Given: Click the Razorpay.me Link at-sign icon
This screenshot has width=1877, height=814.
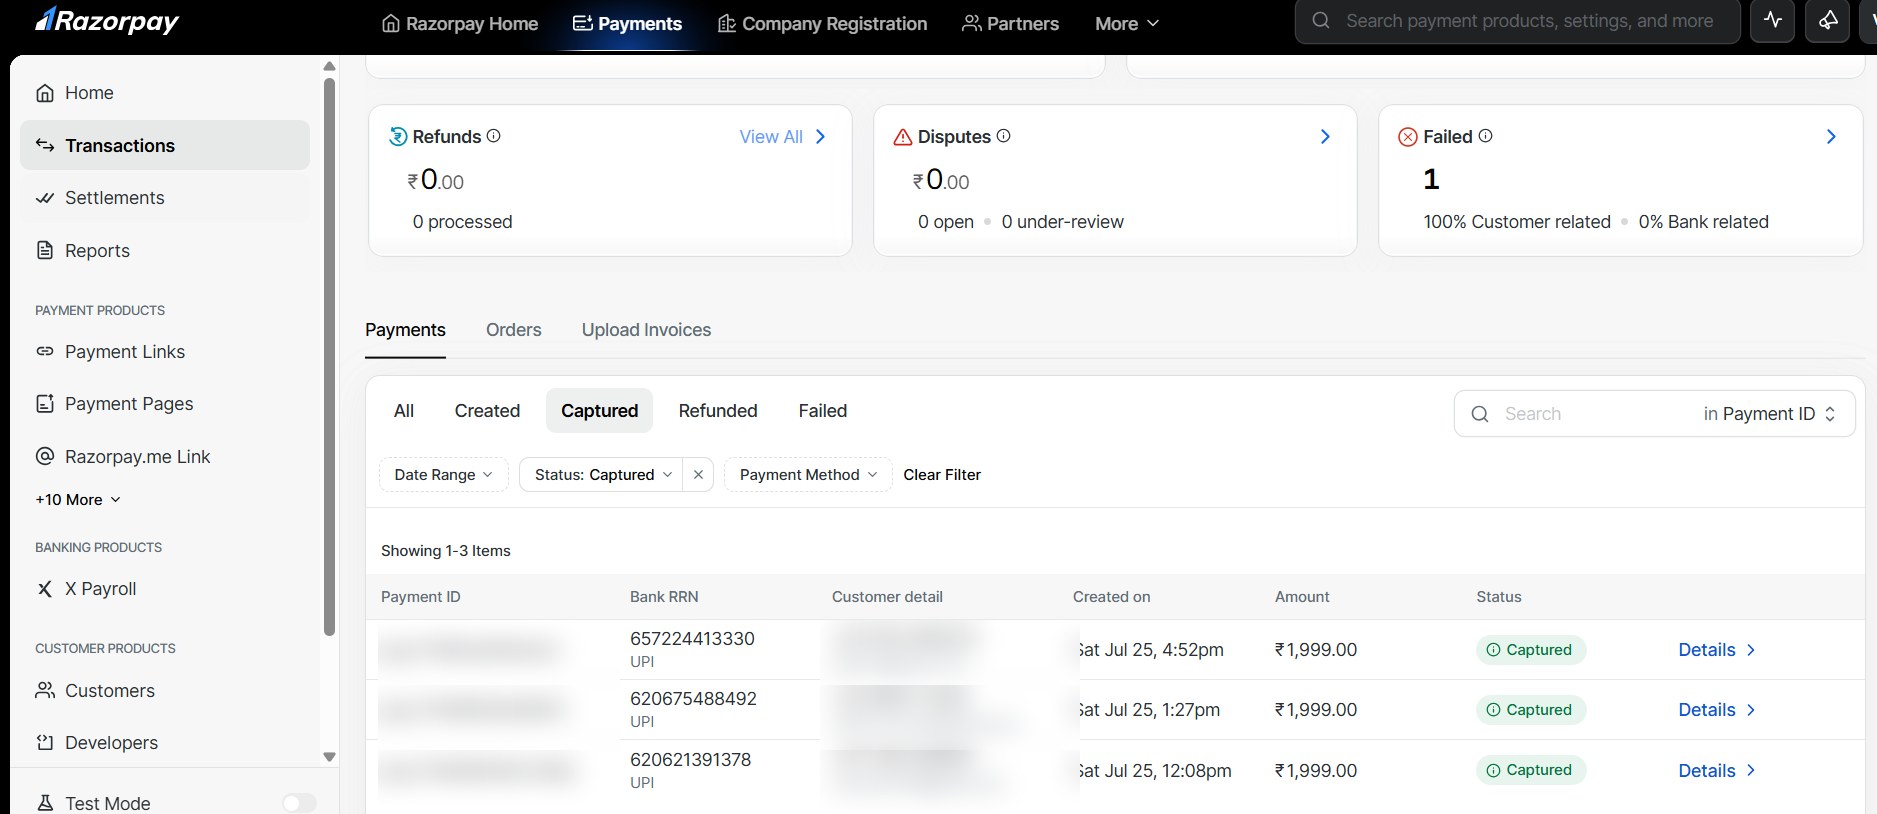Looking at the screenshot, I should point(45,456).
